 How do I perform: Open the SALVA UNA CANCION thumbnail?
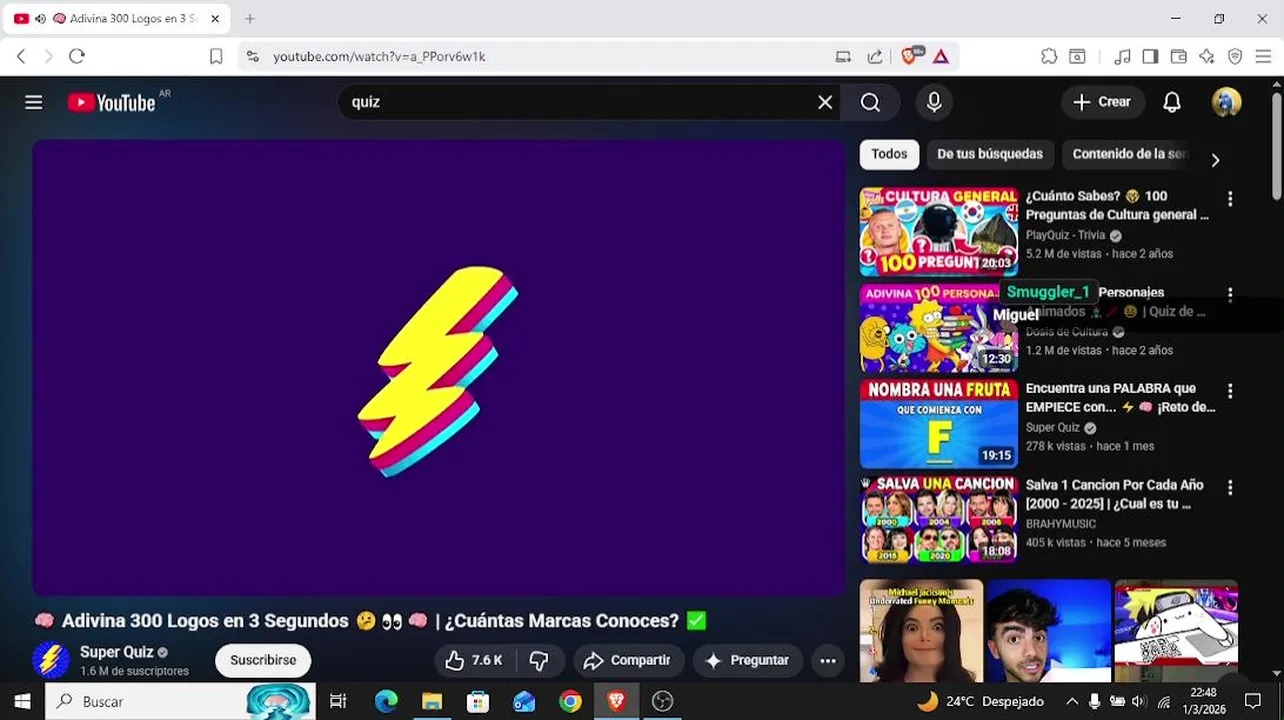pos(939,520)
